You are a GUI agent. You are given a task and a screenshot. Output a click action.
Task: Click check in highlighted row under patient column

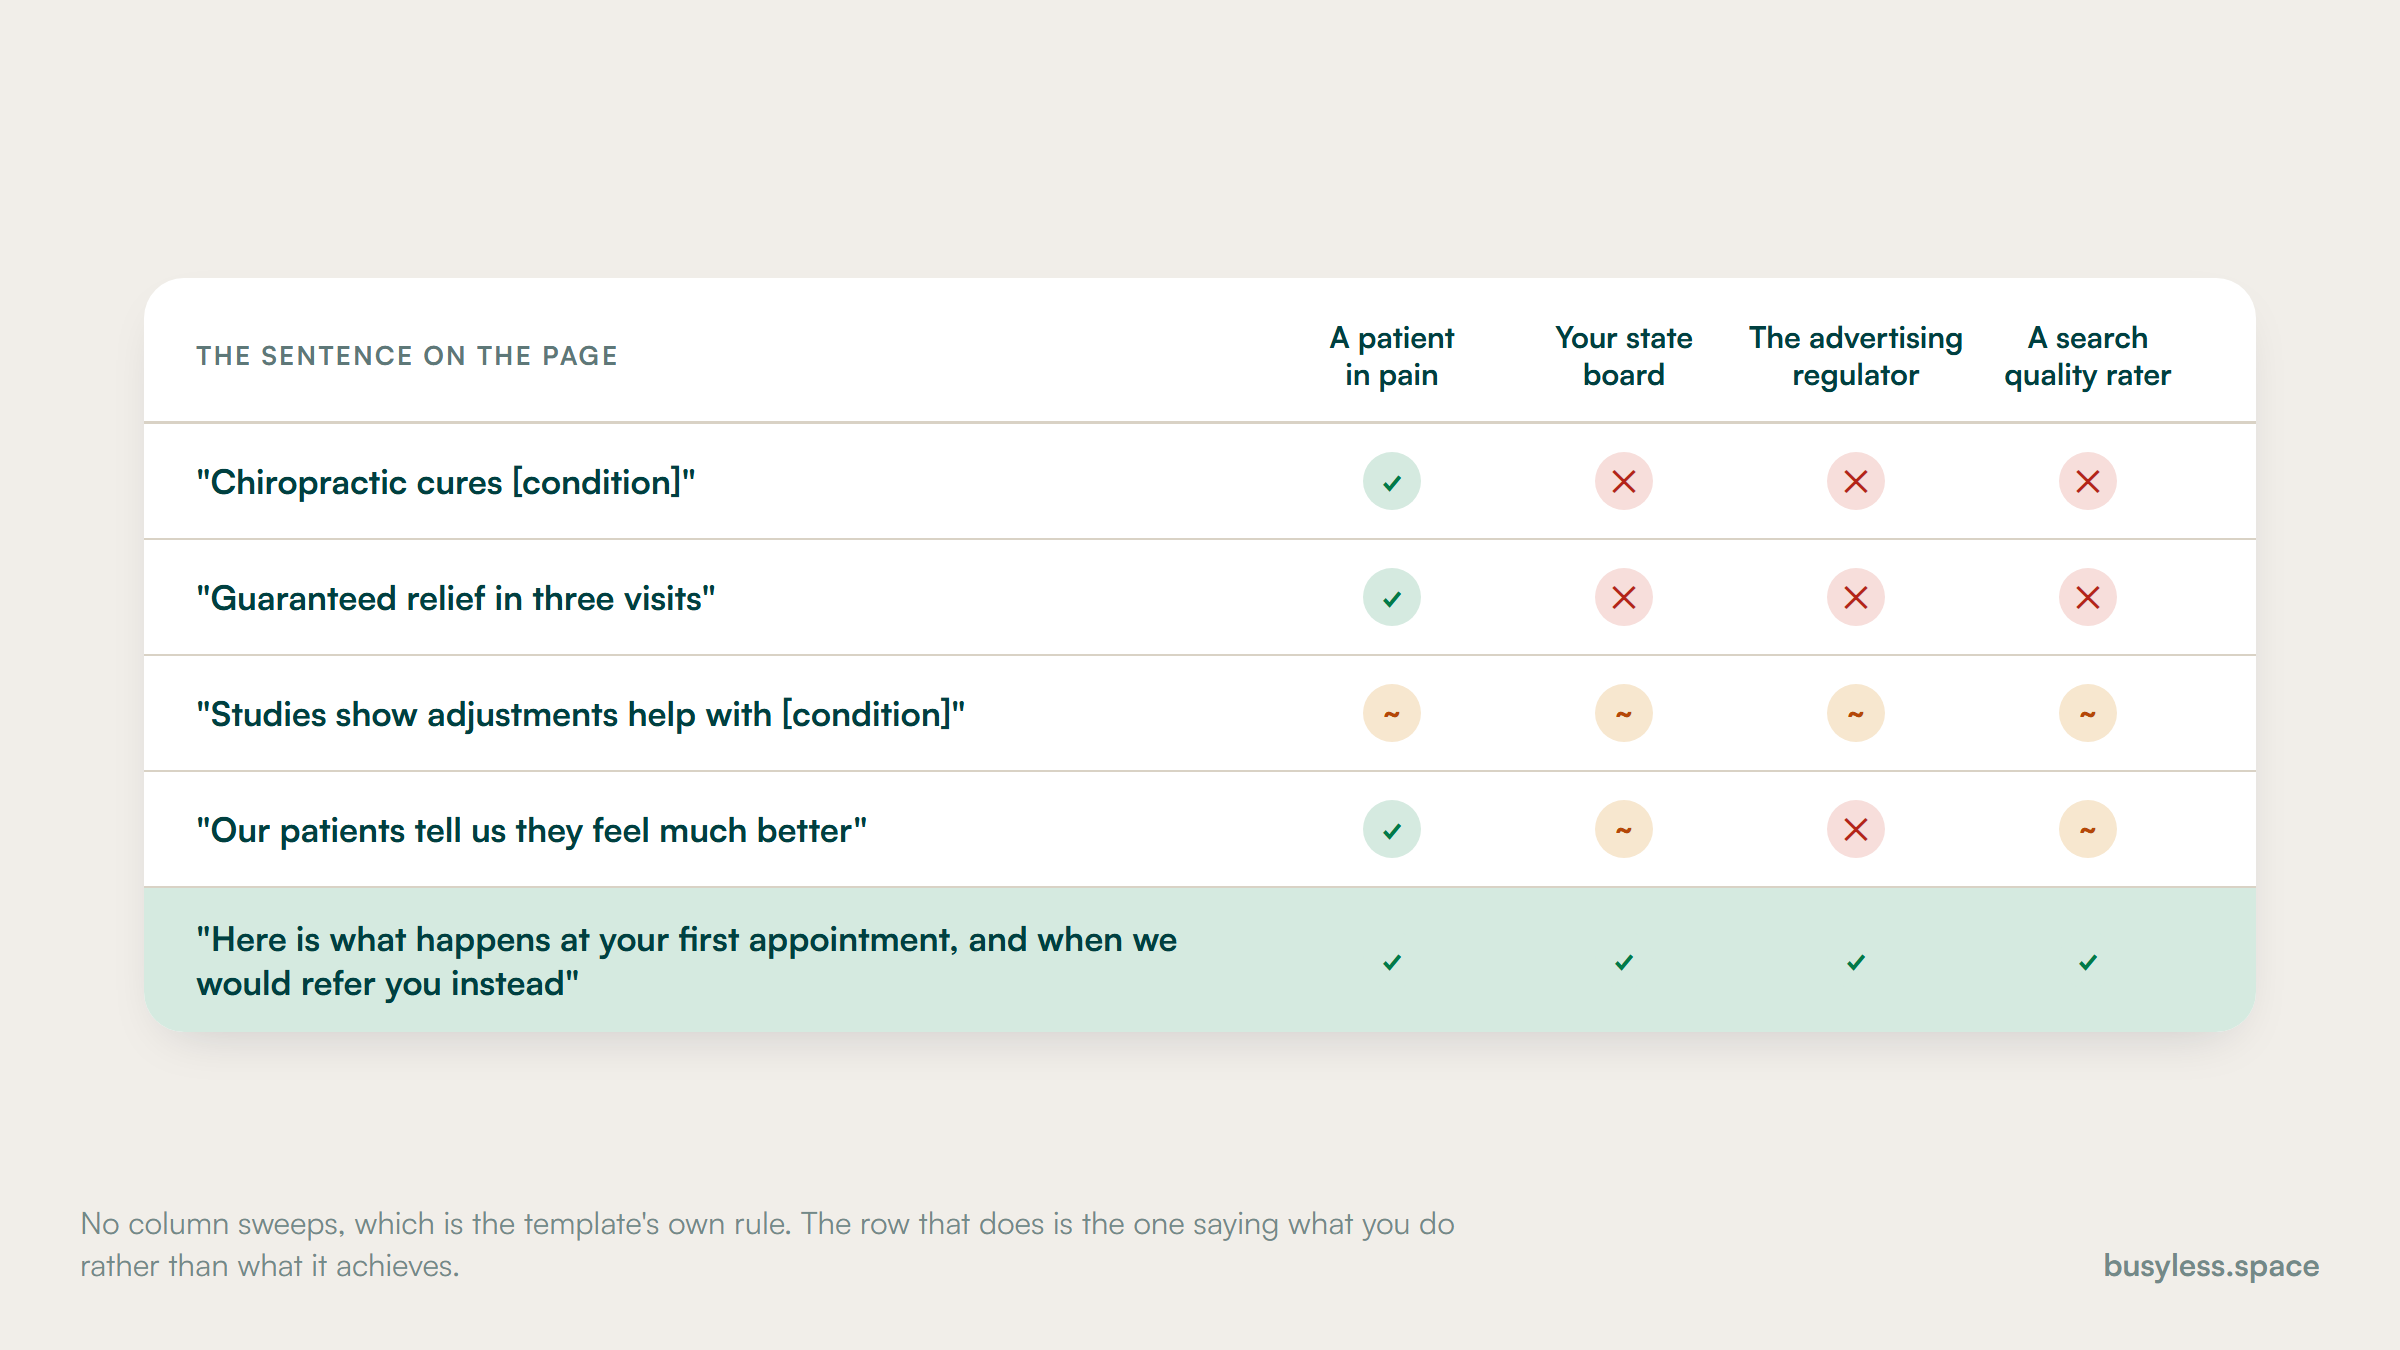(x=1391, y=962)
